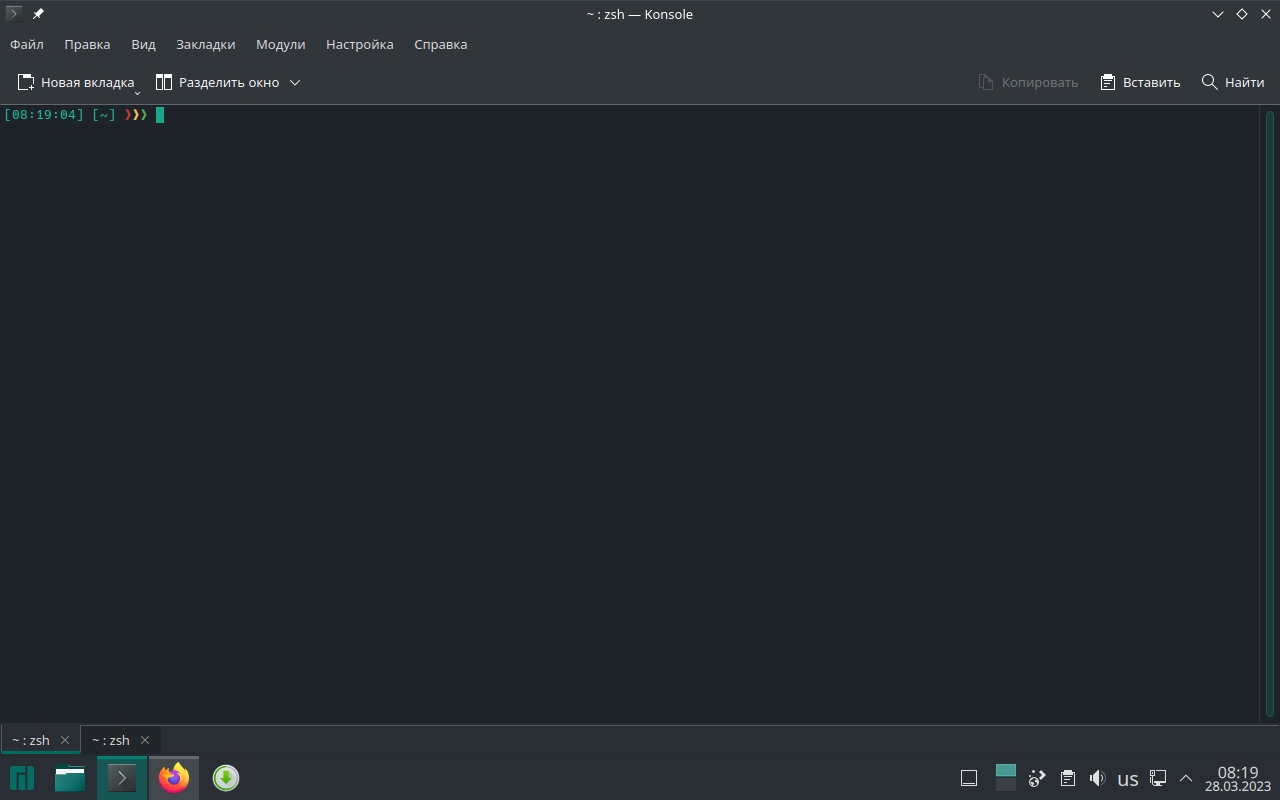This screenshot has width=1280, height=800.
Task: Click the terminal scrollbar
Action: (x=1270, y=414)
